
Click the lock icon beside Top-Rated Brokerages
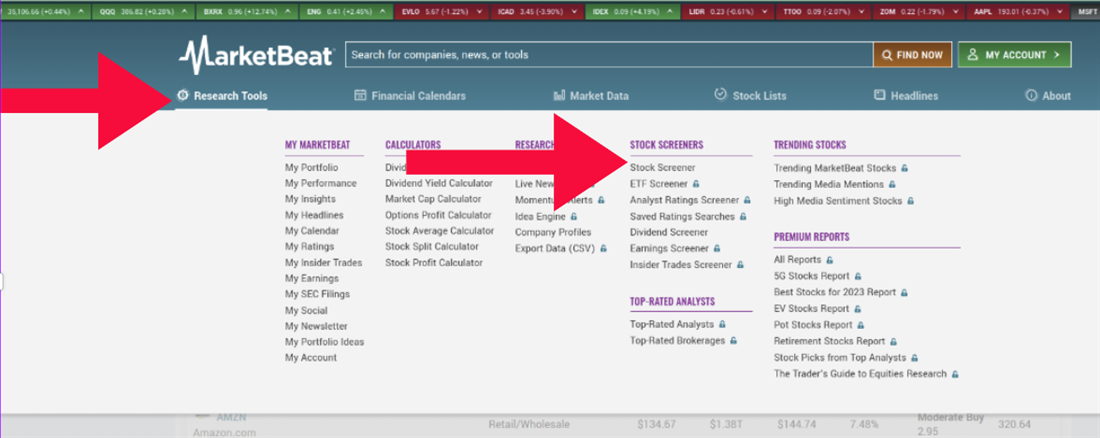(x=733, y=341)
